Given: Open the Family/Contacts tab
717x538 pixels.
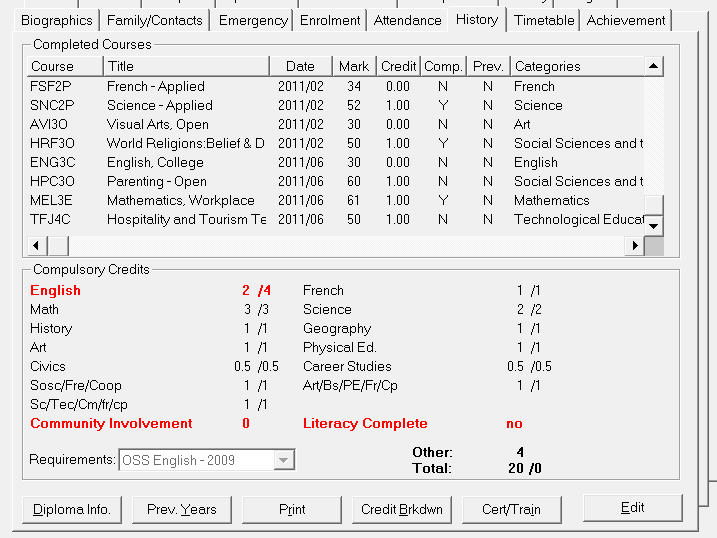Looking at the screenshot, I should point(154,20).
